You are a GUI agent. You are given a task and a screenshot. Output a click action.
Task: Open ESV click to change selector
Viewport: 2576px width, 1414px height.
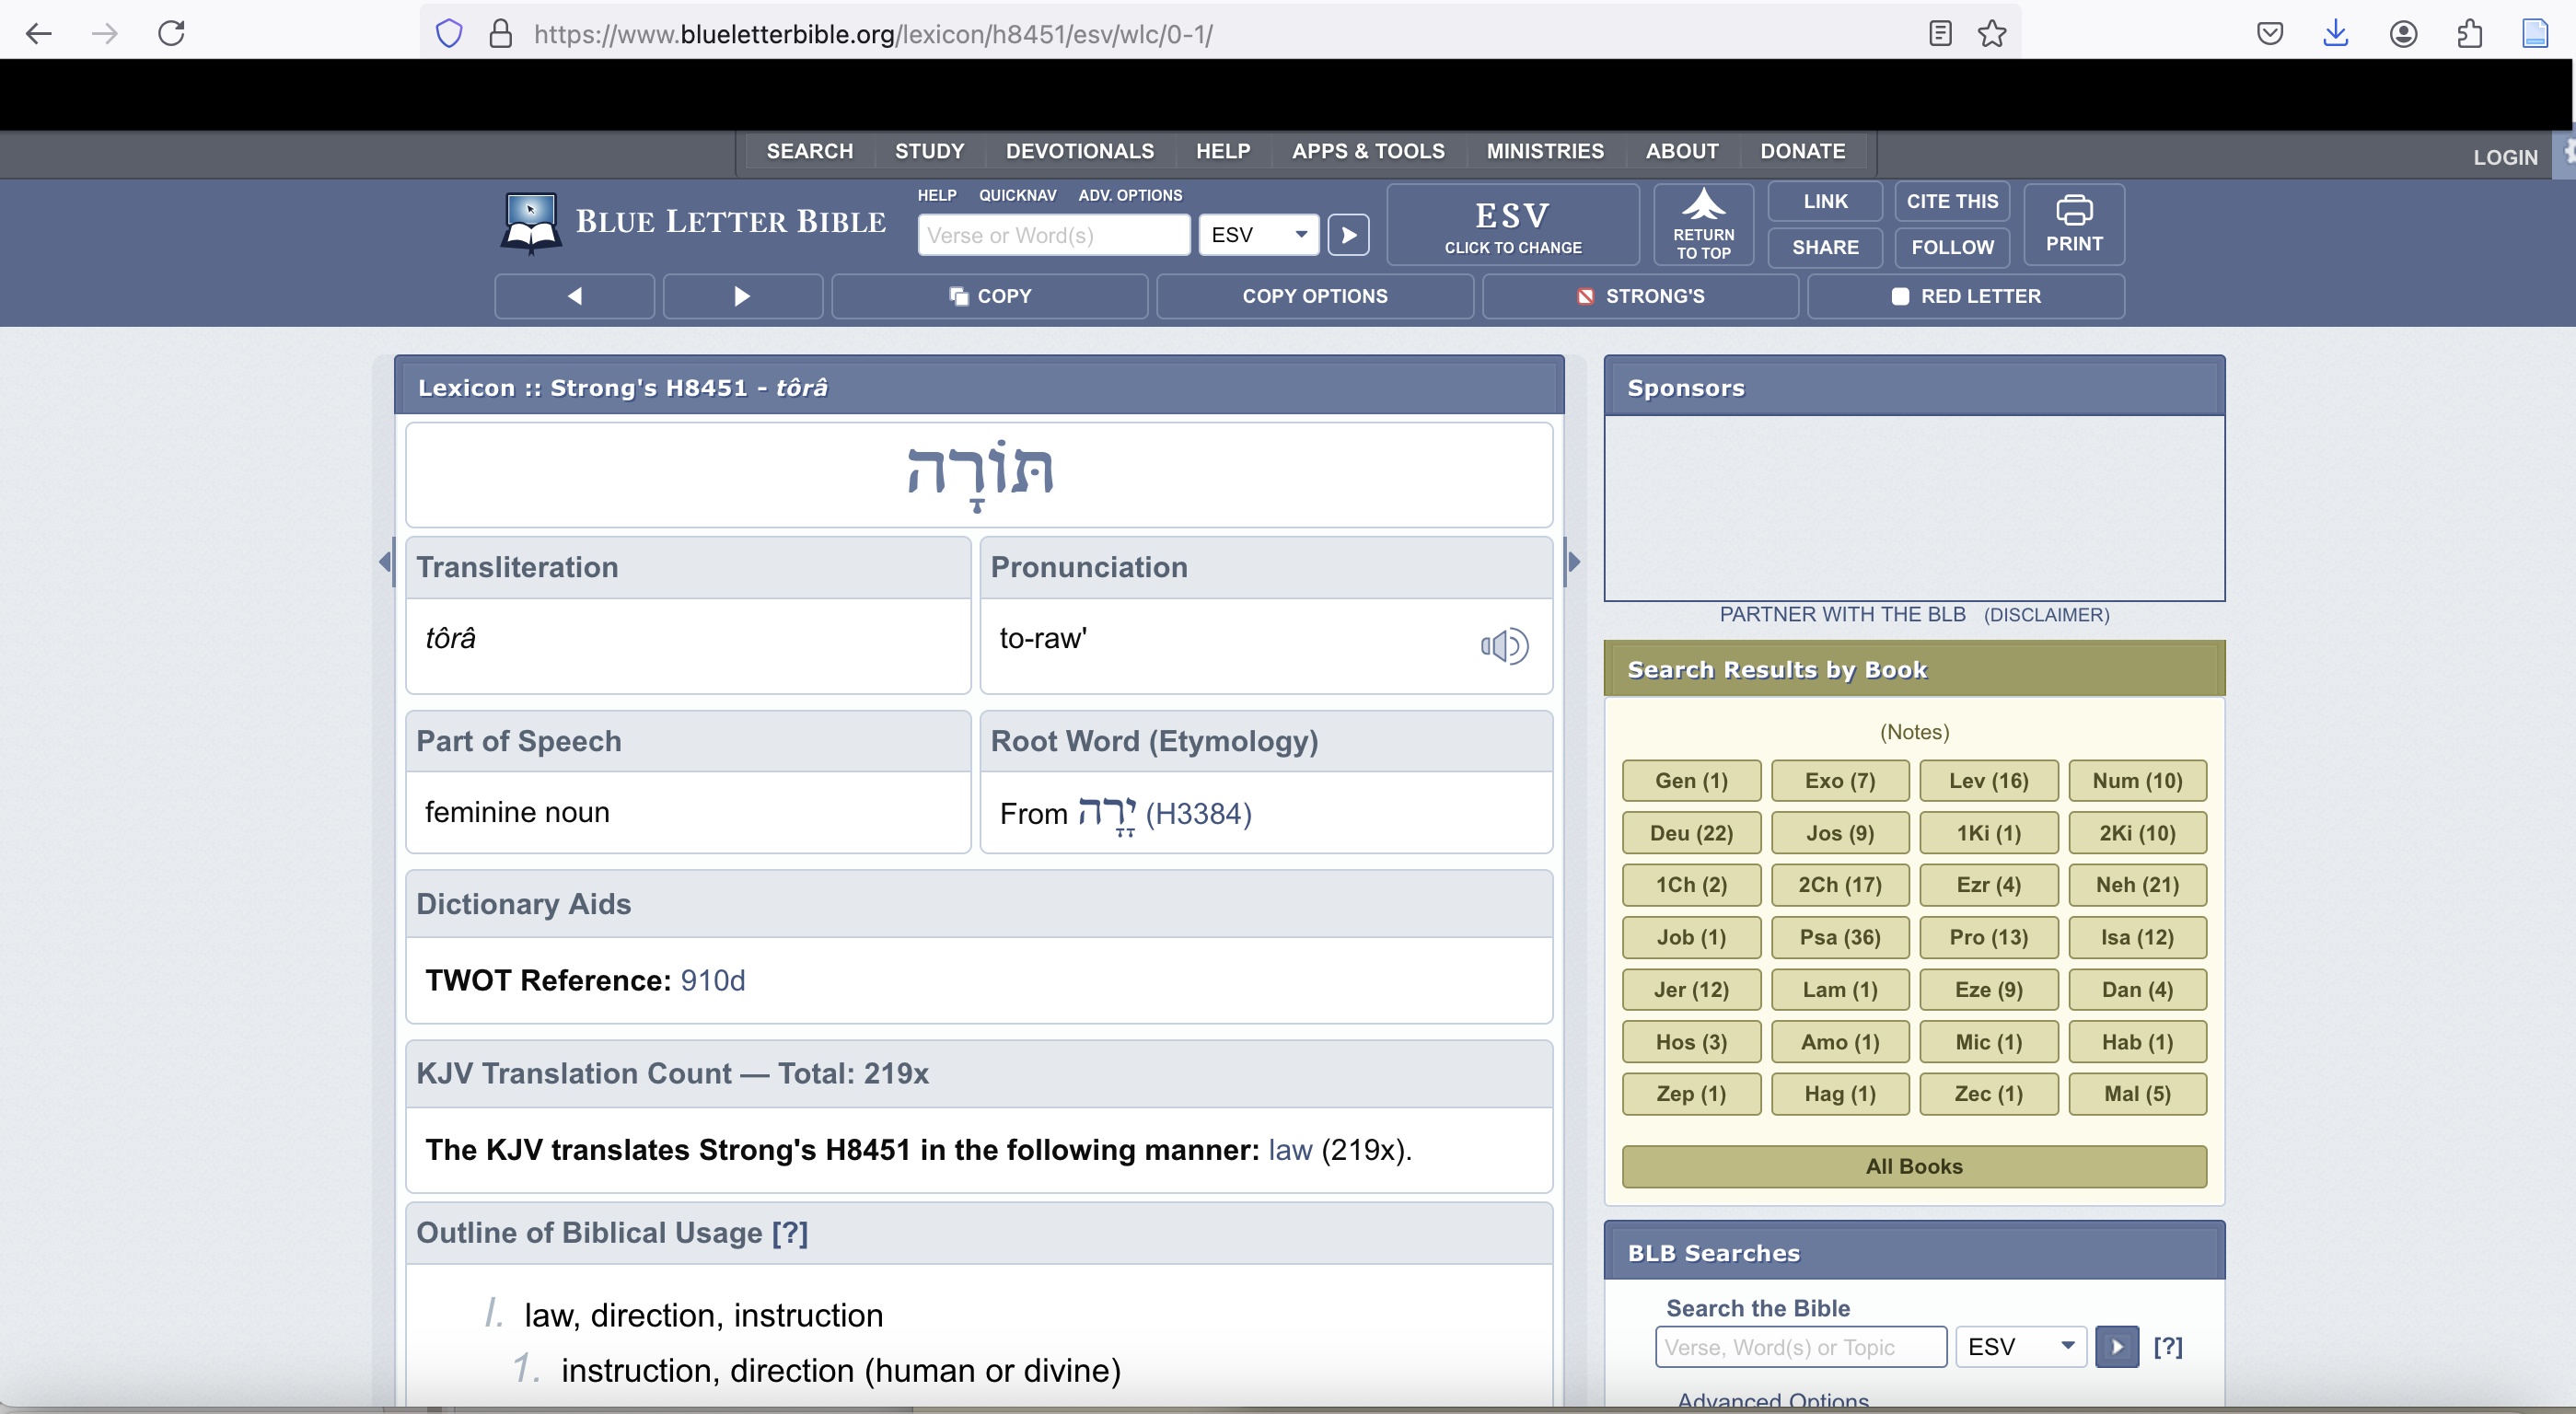(1512, 224)
